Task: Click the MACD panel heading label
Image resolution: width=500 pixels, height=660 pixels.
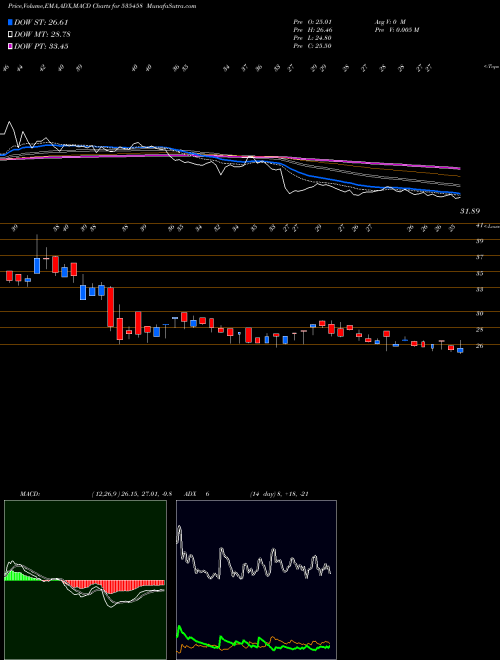Action: [30, 494]
